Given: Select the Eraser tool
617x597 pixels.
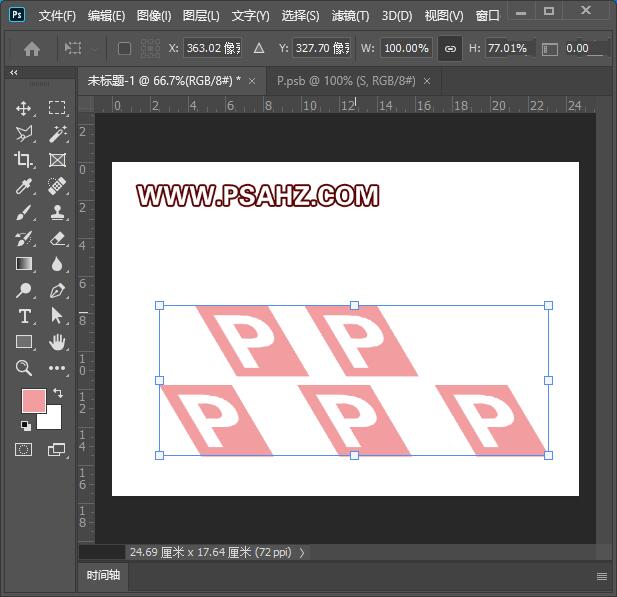Looking at the screenshot, I should coord(57,238).
